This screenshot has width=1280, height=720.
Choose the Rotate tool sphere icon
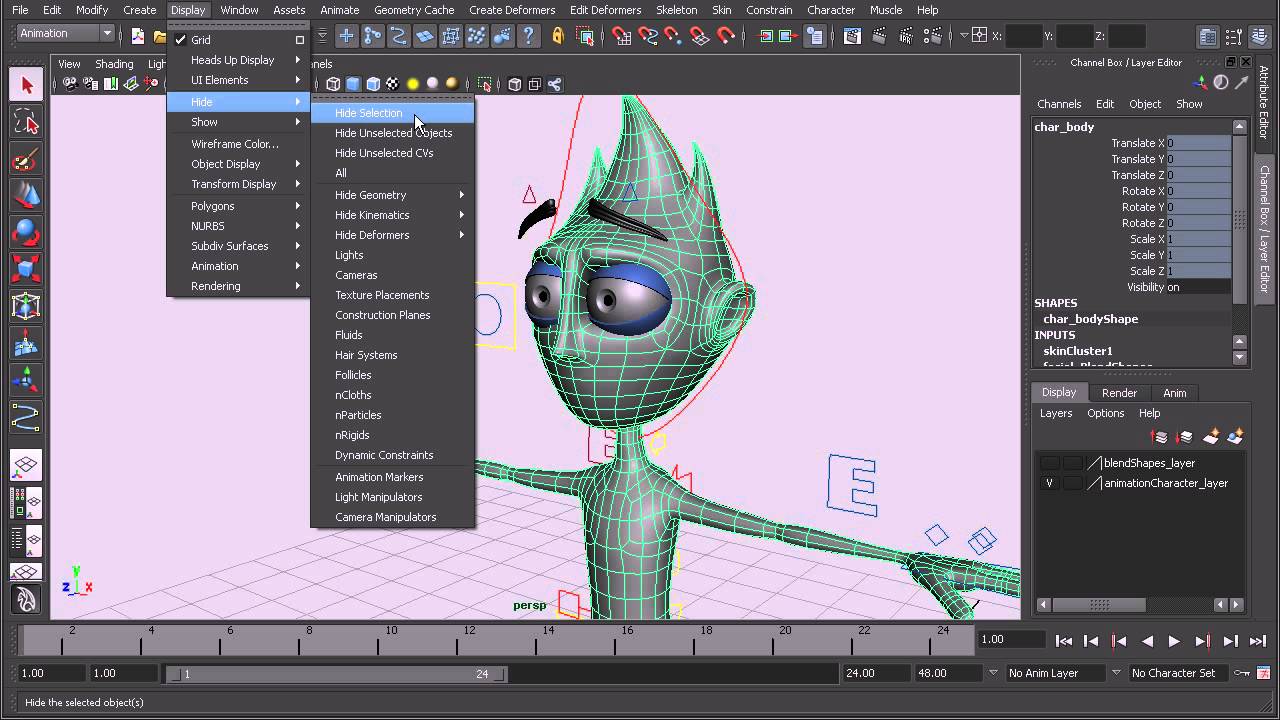tap(26, 232)
